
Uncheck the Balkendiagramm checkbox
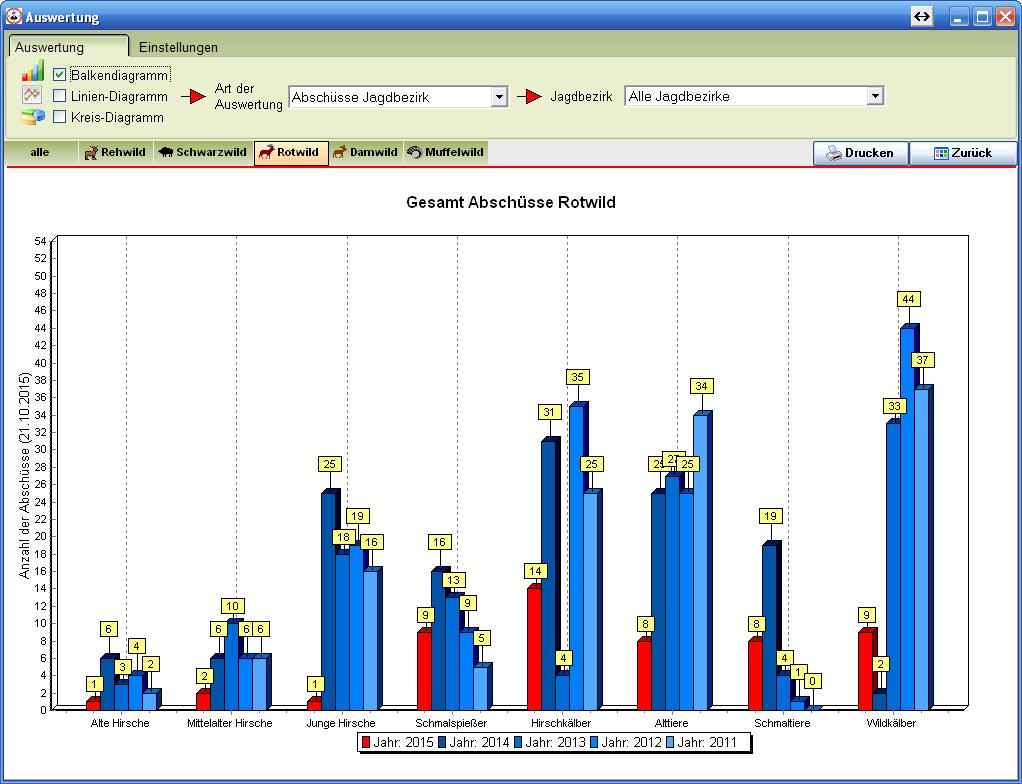click(x=60, y=75)
